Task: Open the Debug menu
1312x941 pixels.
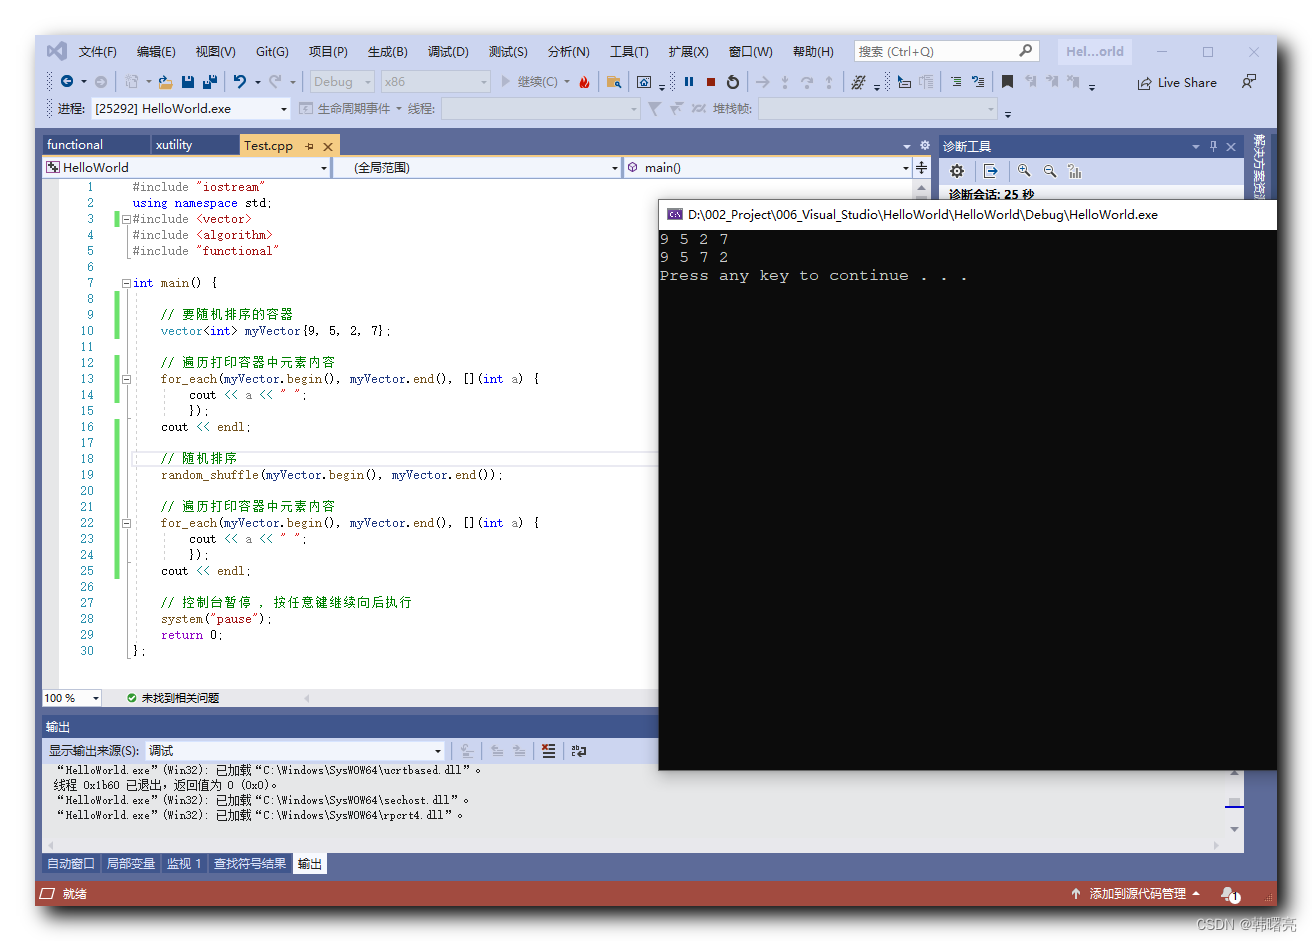Action: (448, 52)
